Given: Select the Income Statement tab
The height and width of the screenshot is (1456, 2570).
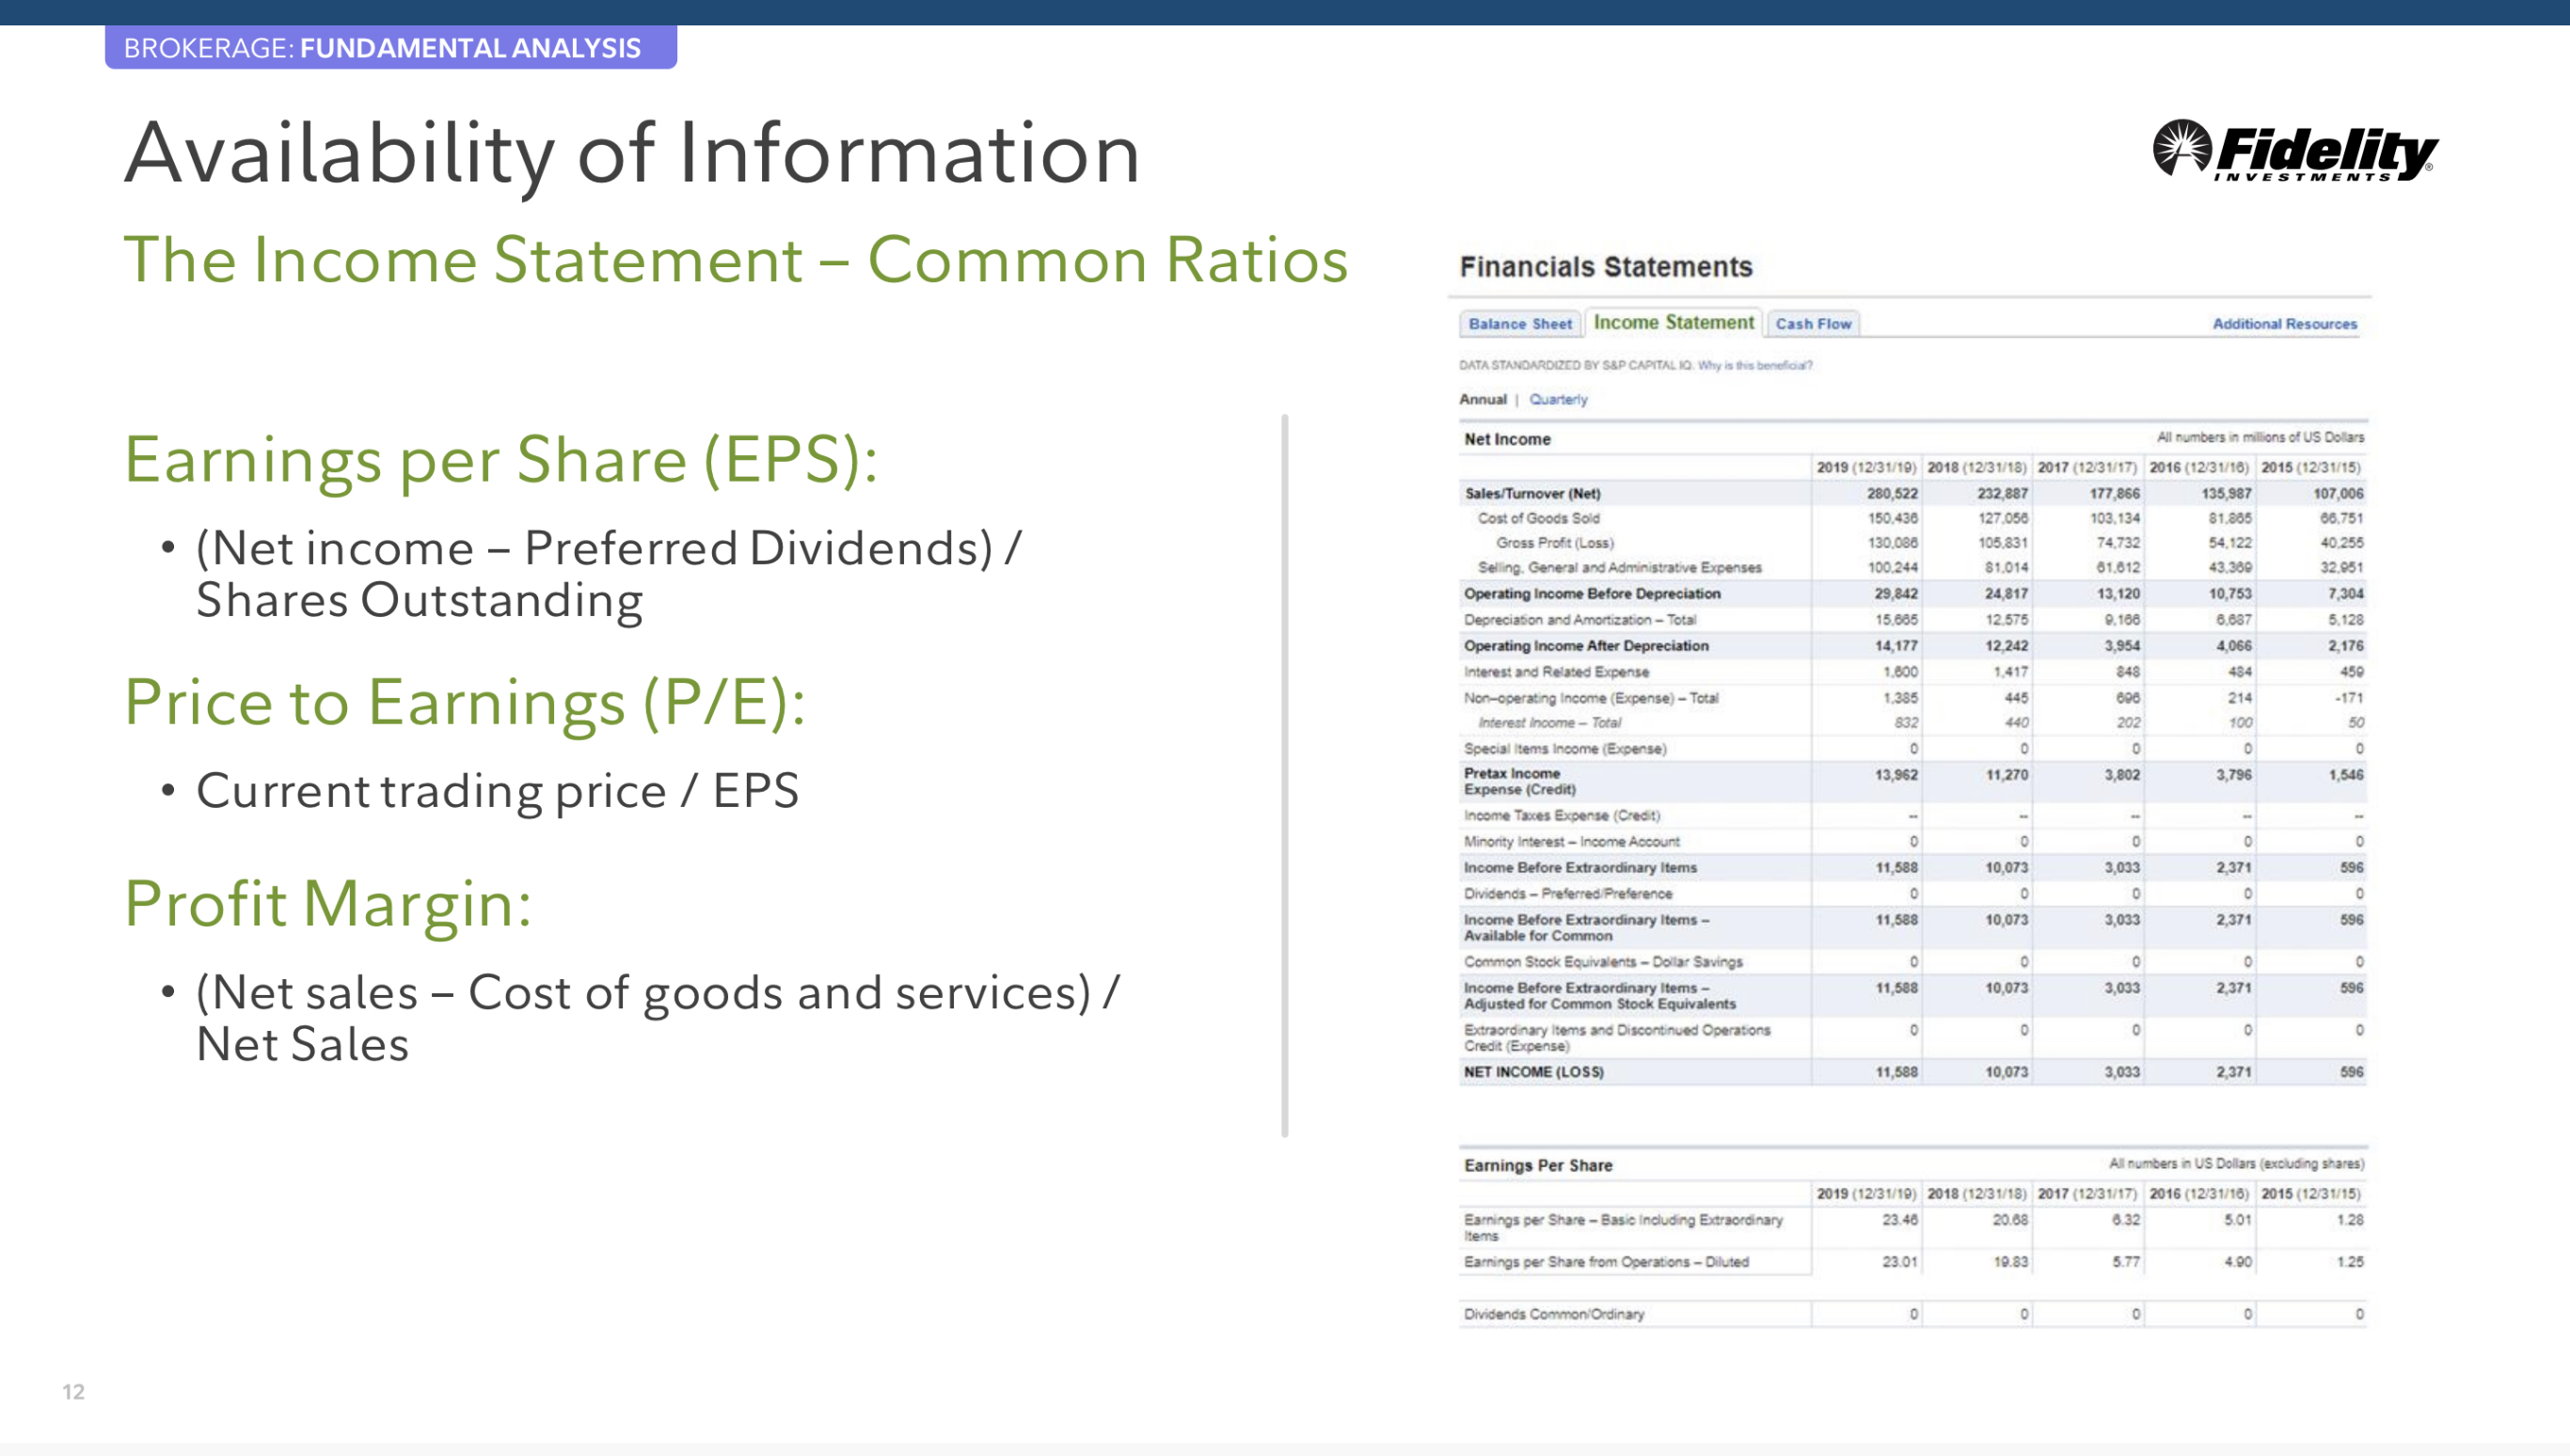Looking at the screenshot, I should tap(1673, 322).
